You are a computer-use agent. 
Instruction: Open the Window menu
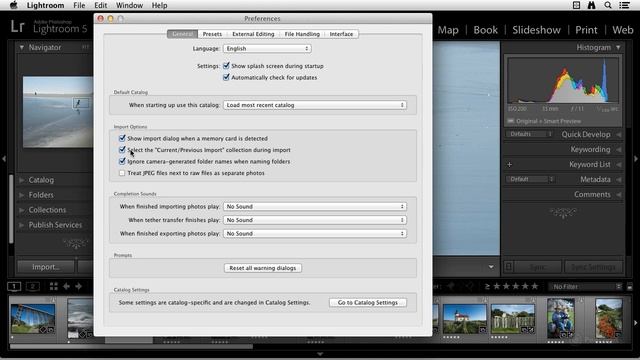129,5
